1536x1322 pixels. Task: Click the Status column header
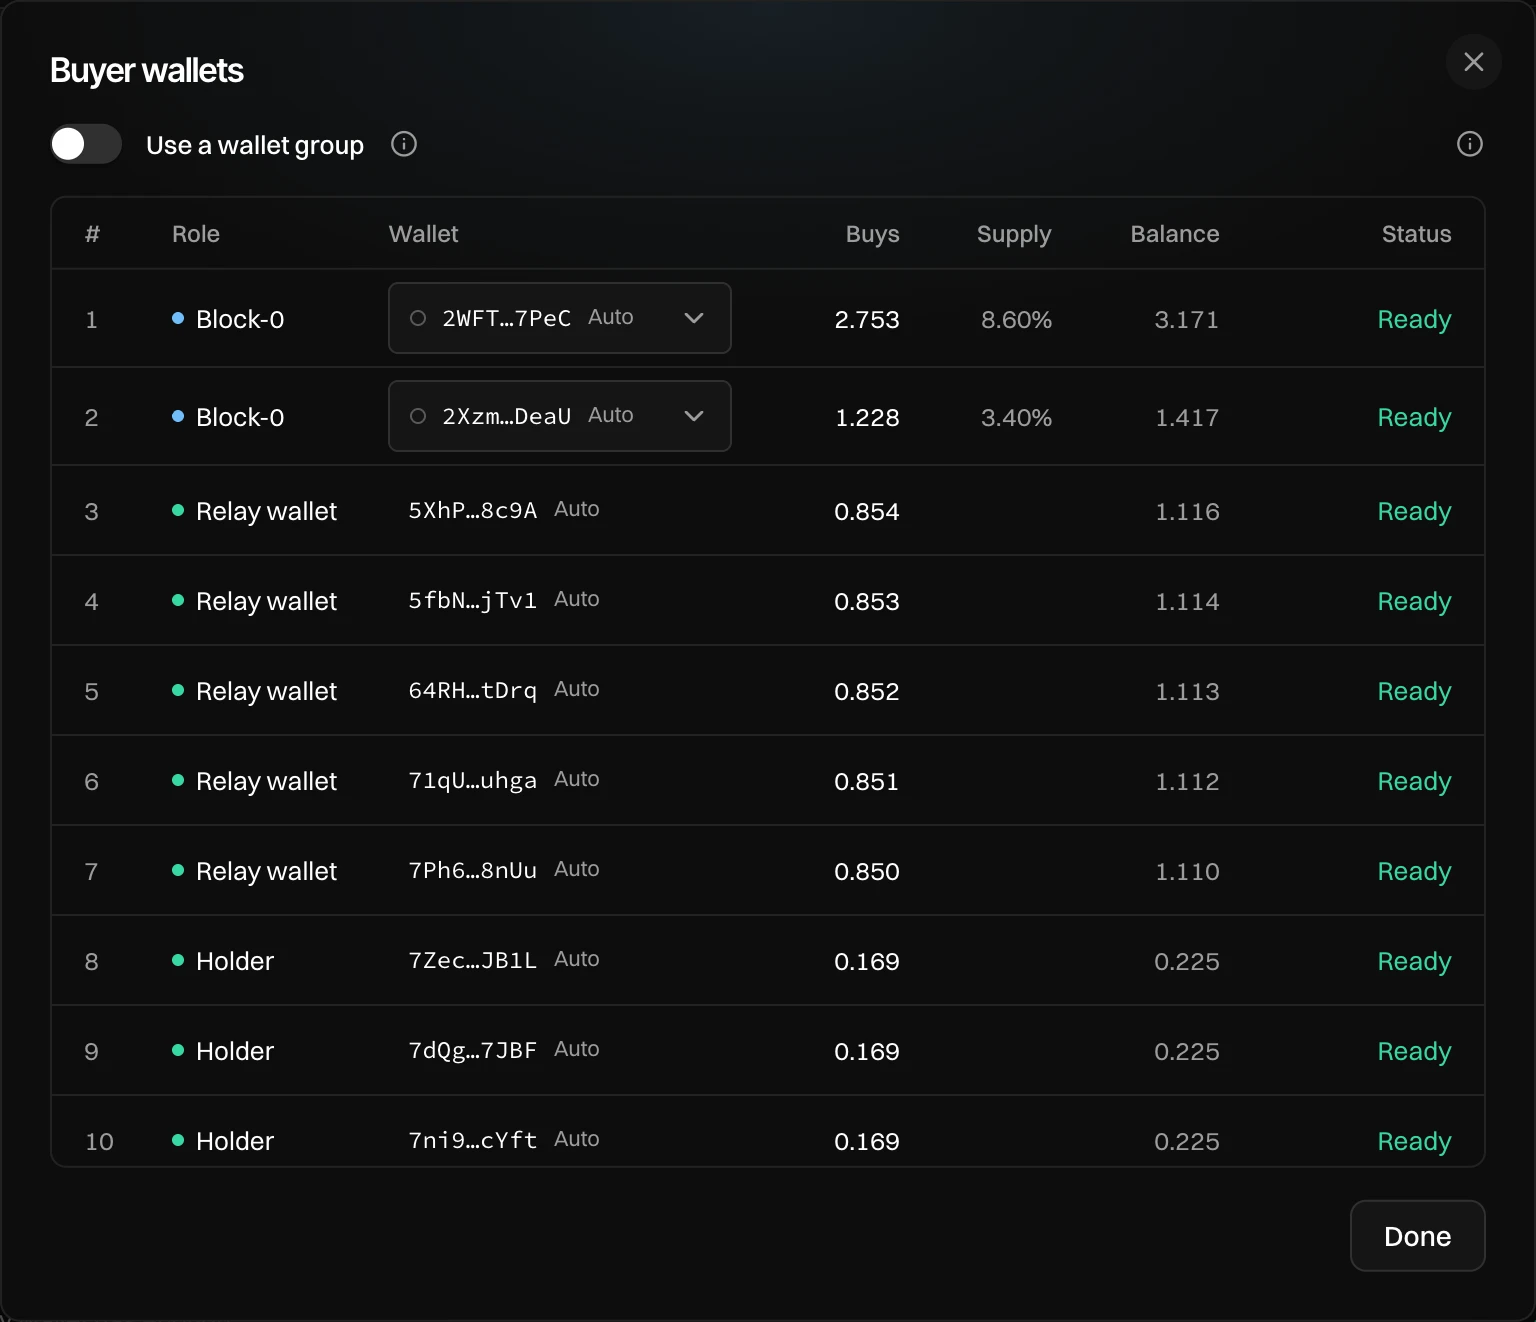tap(1416, 234)
